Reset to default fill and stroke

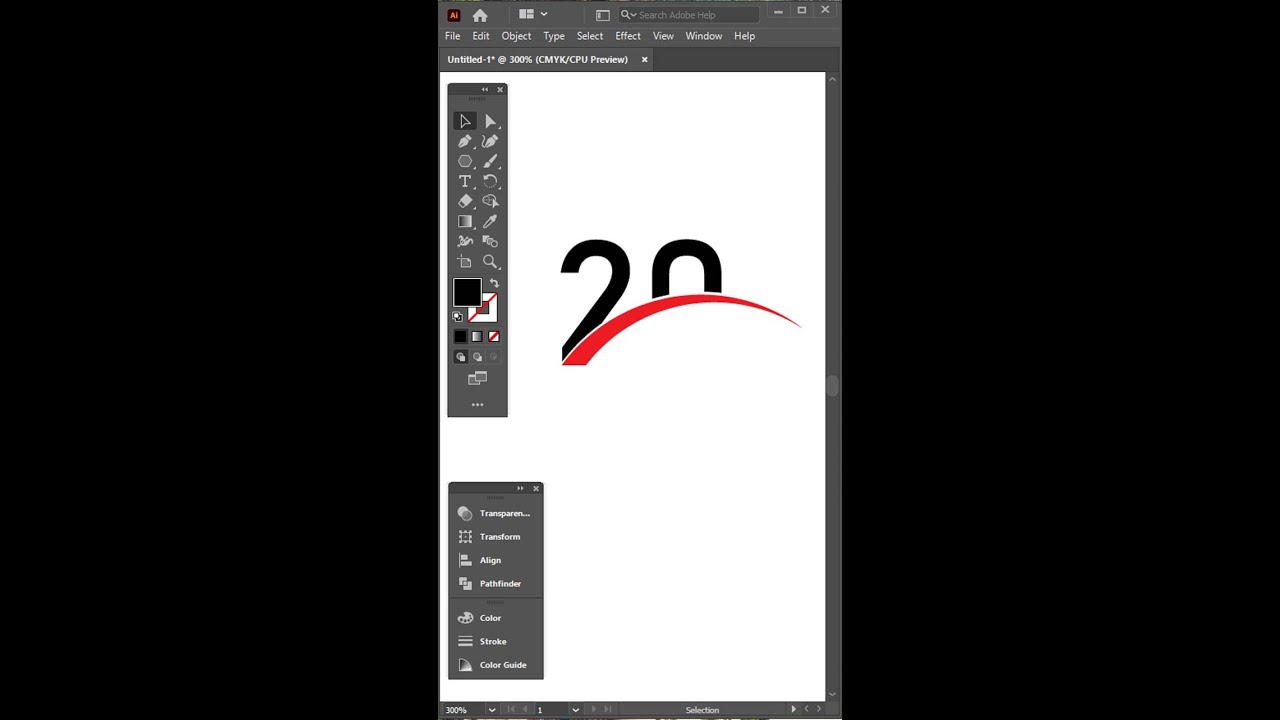(x=458, y=317)
